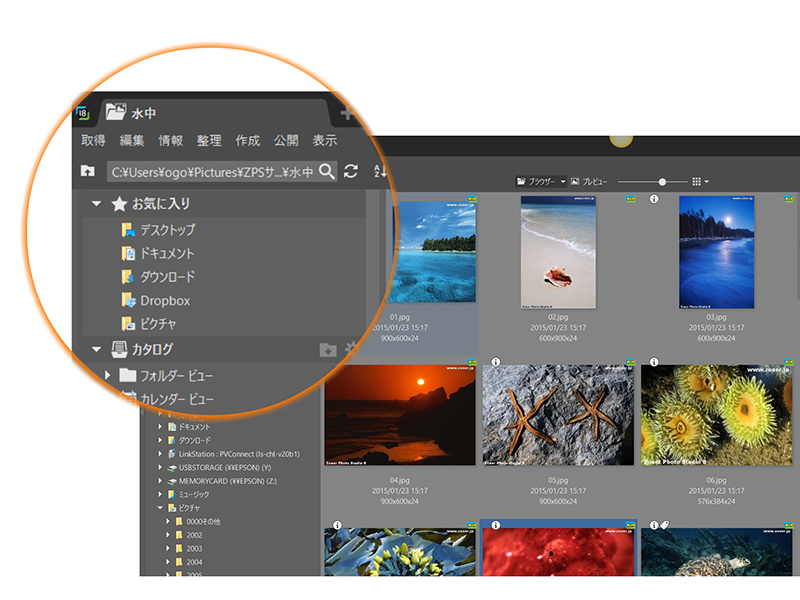Image resolution: width=800 pixels, height=600 pixels.
Task: Open the 取得 menu
Action: coord(93,140)
